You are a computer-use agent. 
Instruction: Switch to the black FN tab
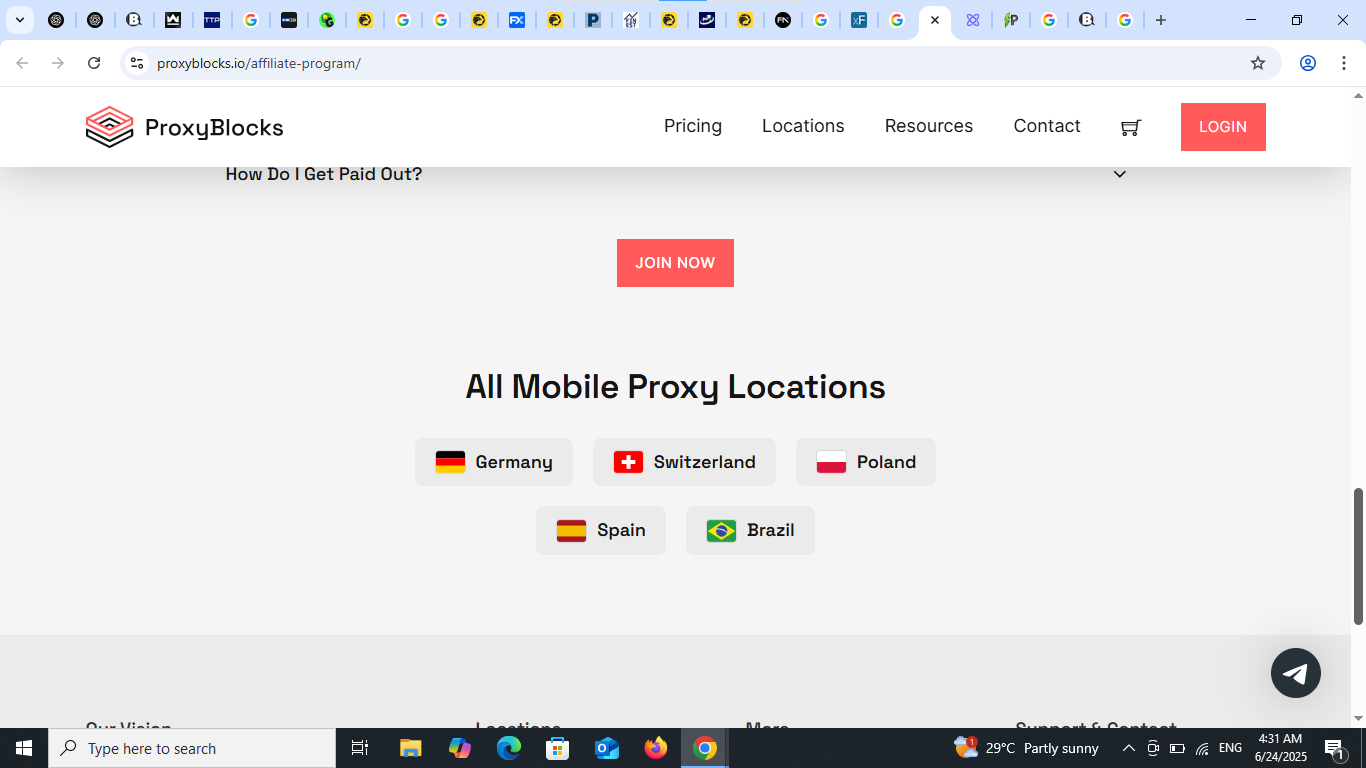pos(783,20)
